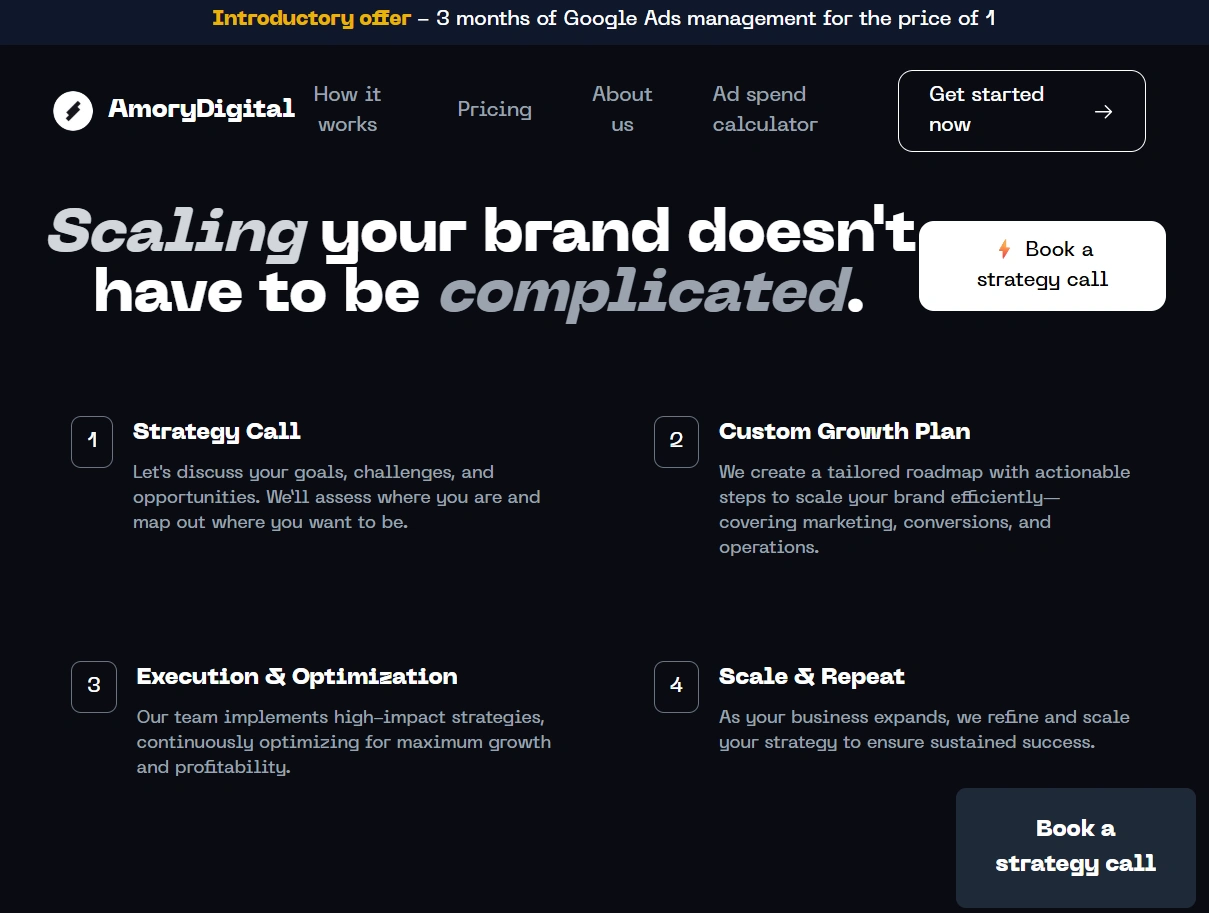Click the white Book a strategy call button
Viewport: 1209px width, 913px height.
[1042, 265]
